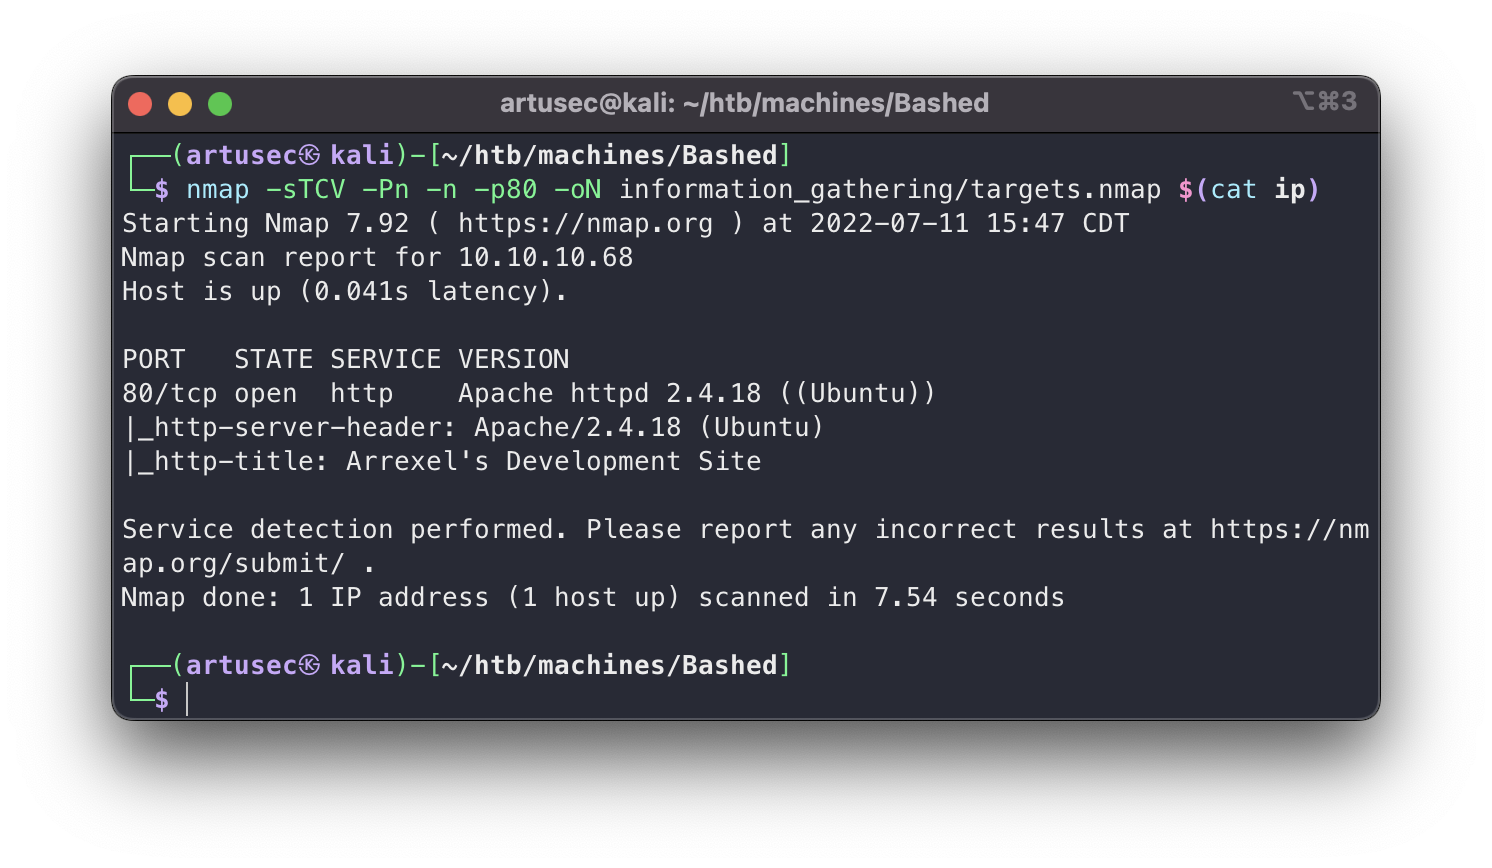Click the http-server-header script output line
1492x868 pixels.
(x=473, y=428)
